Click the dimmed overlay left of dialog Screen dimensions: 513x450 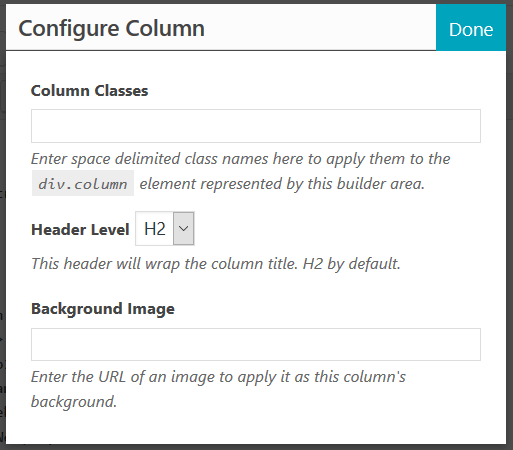tap(3, 233)
